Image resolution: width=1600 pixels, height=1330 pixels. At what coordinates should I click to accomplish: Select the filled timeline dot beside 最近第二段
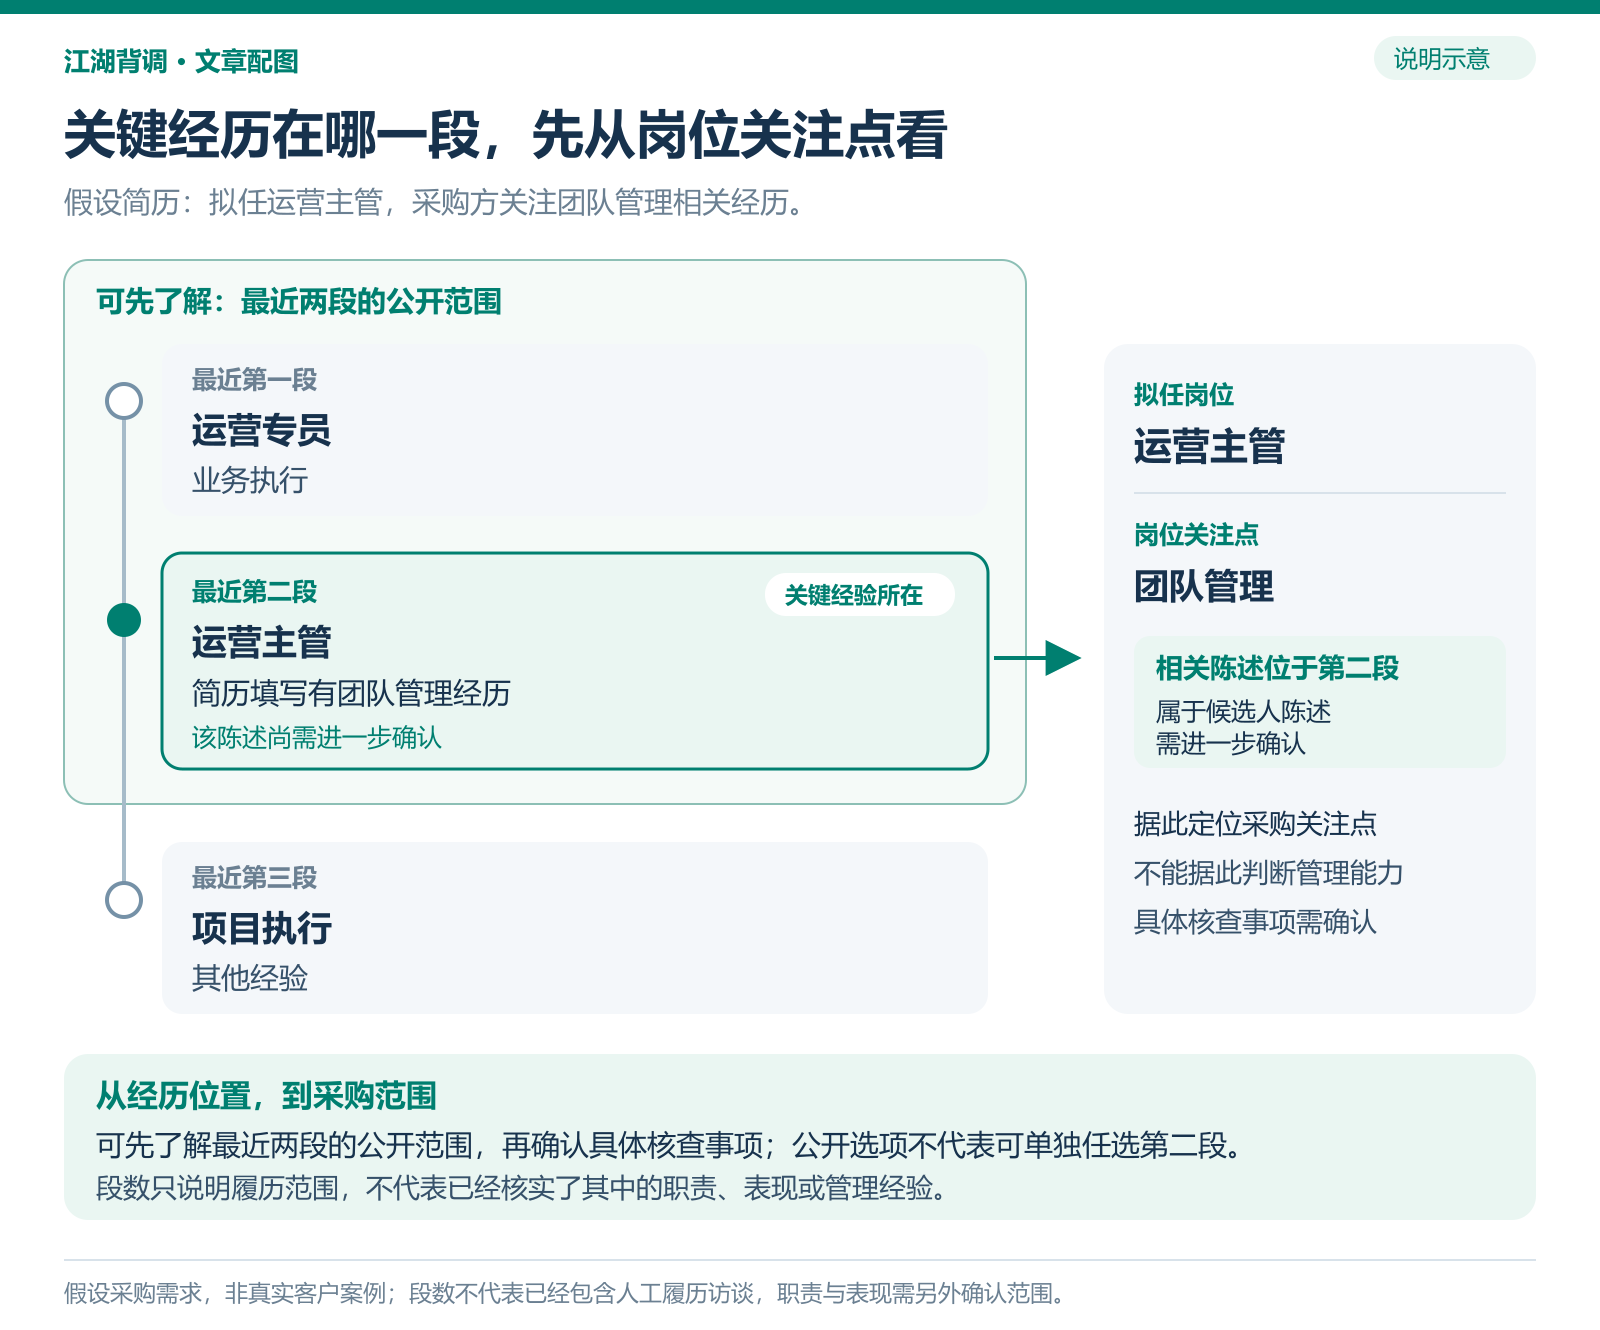tap(124, 620)
